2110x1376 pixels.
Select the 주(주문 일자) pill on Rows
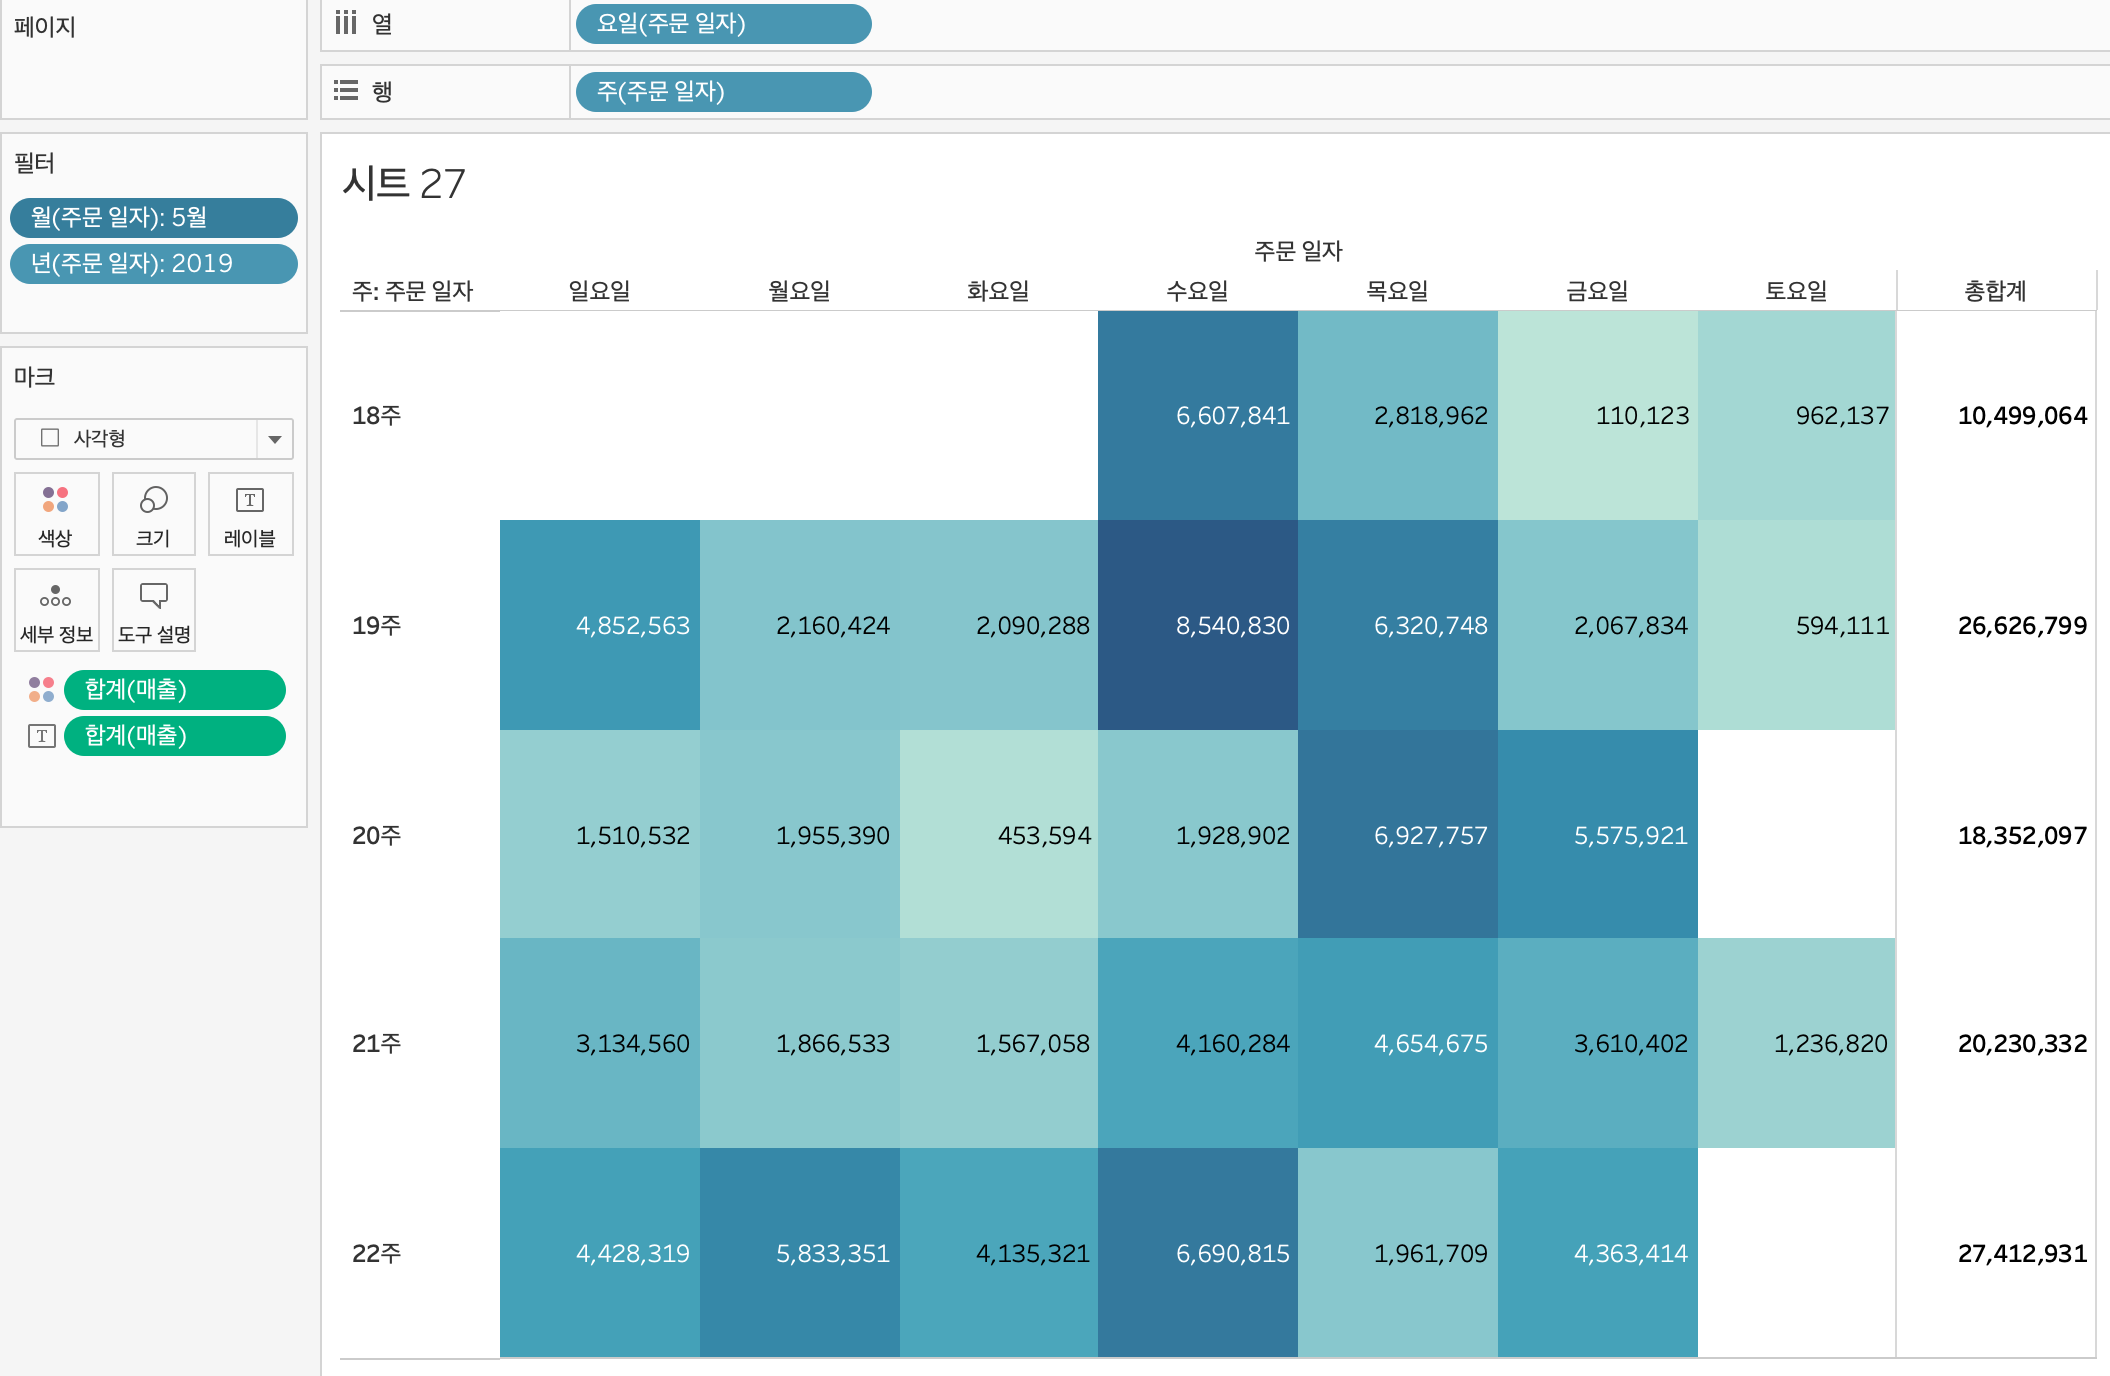tap(722, 92)
